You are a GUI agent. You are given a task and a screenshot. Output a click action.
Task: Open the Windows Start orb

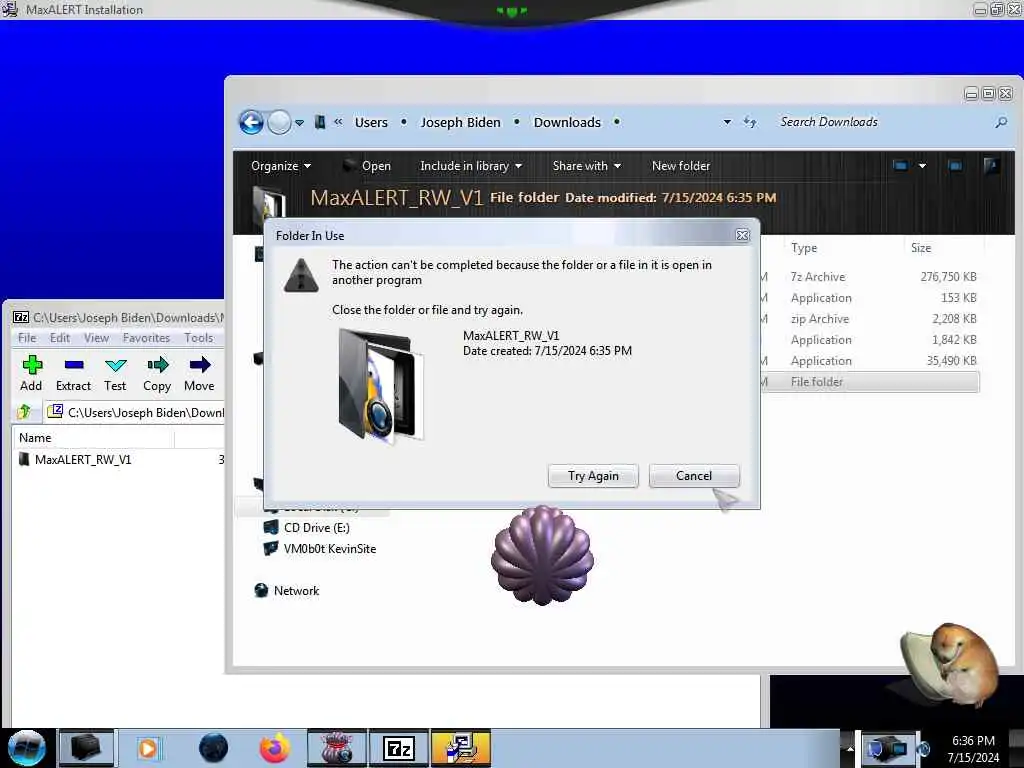[27, 748]
